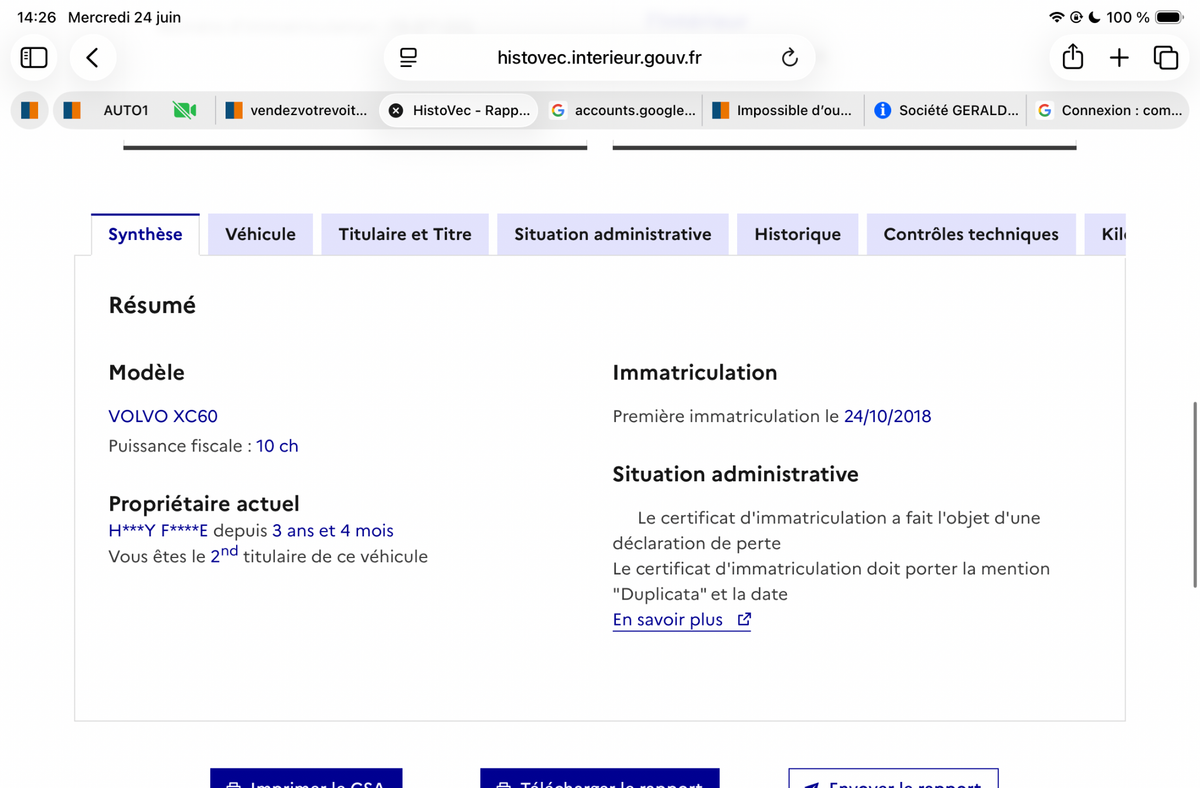Open the Historique tab
Viewport: 1200px width, 788px height.
798,234
